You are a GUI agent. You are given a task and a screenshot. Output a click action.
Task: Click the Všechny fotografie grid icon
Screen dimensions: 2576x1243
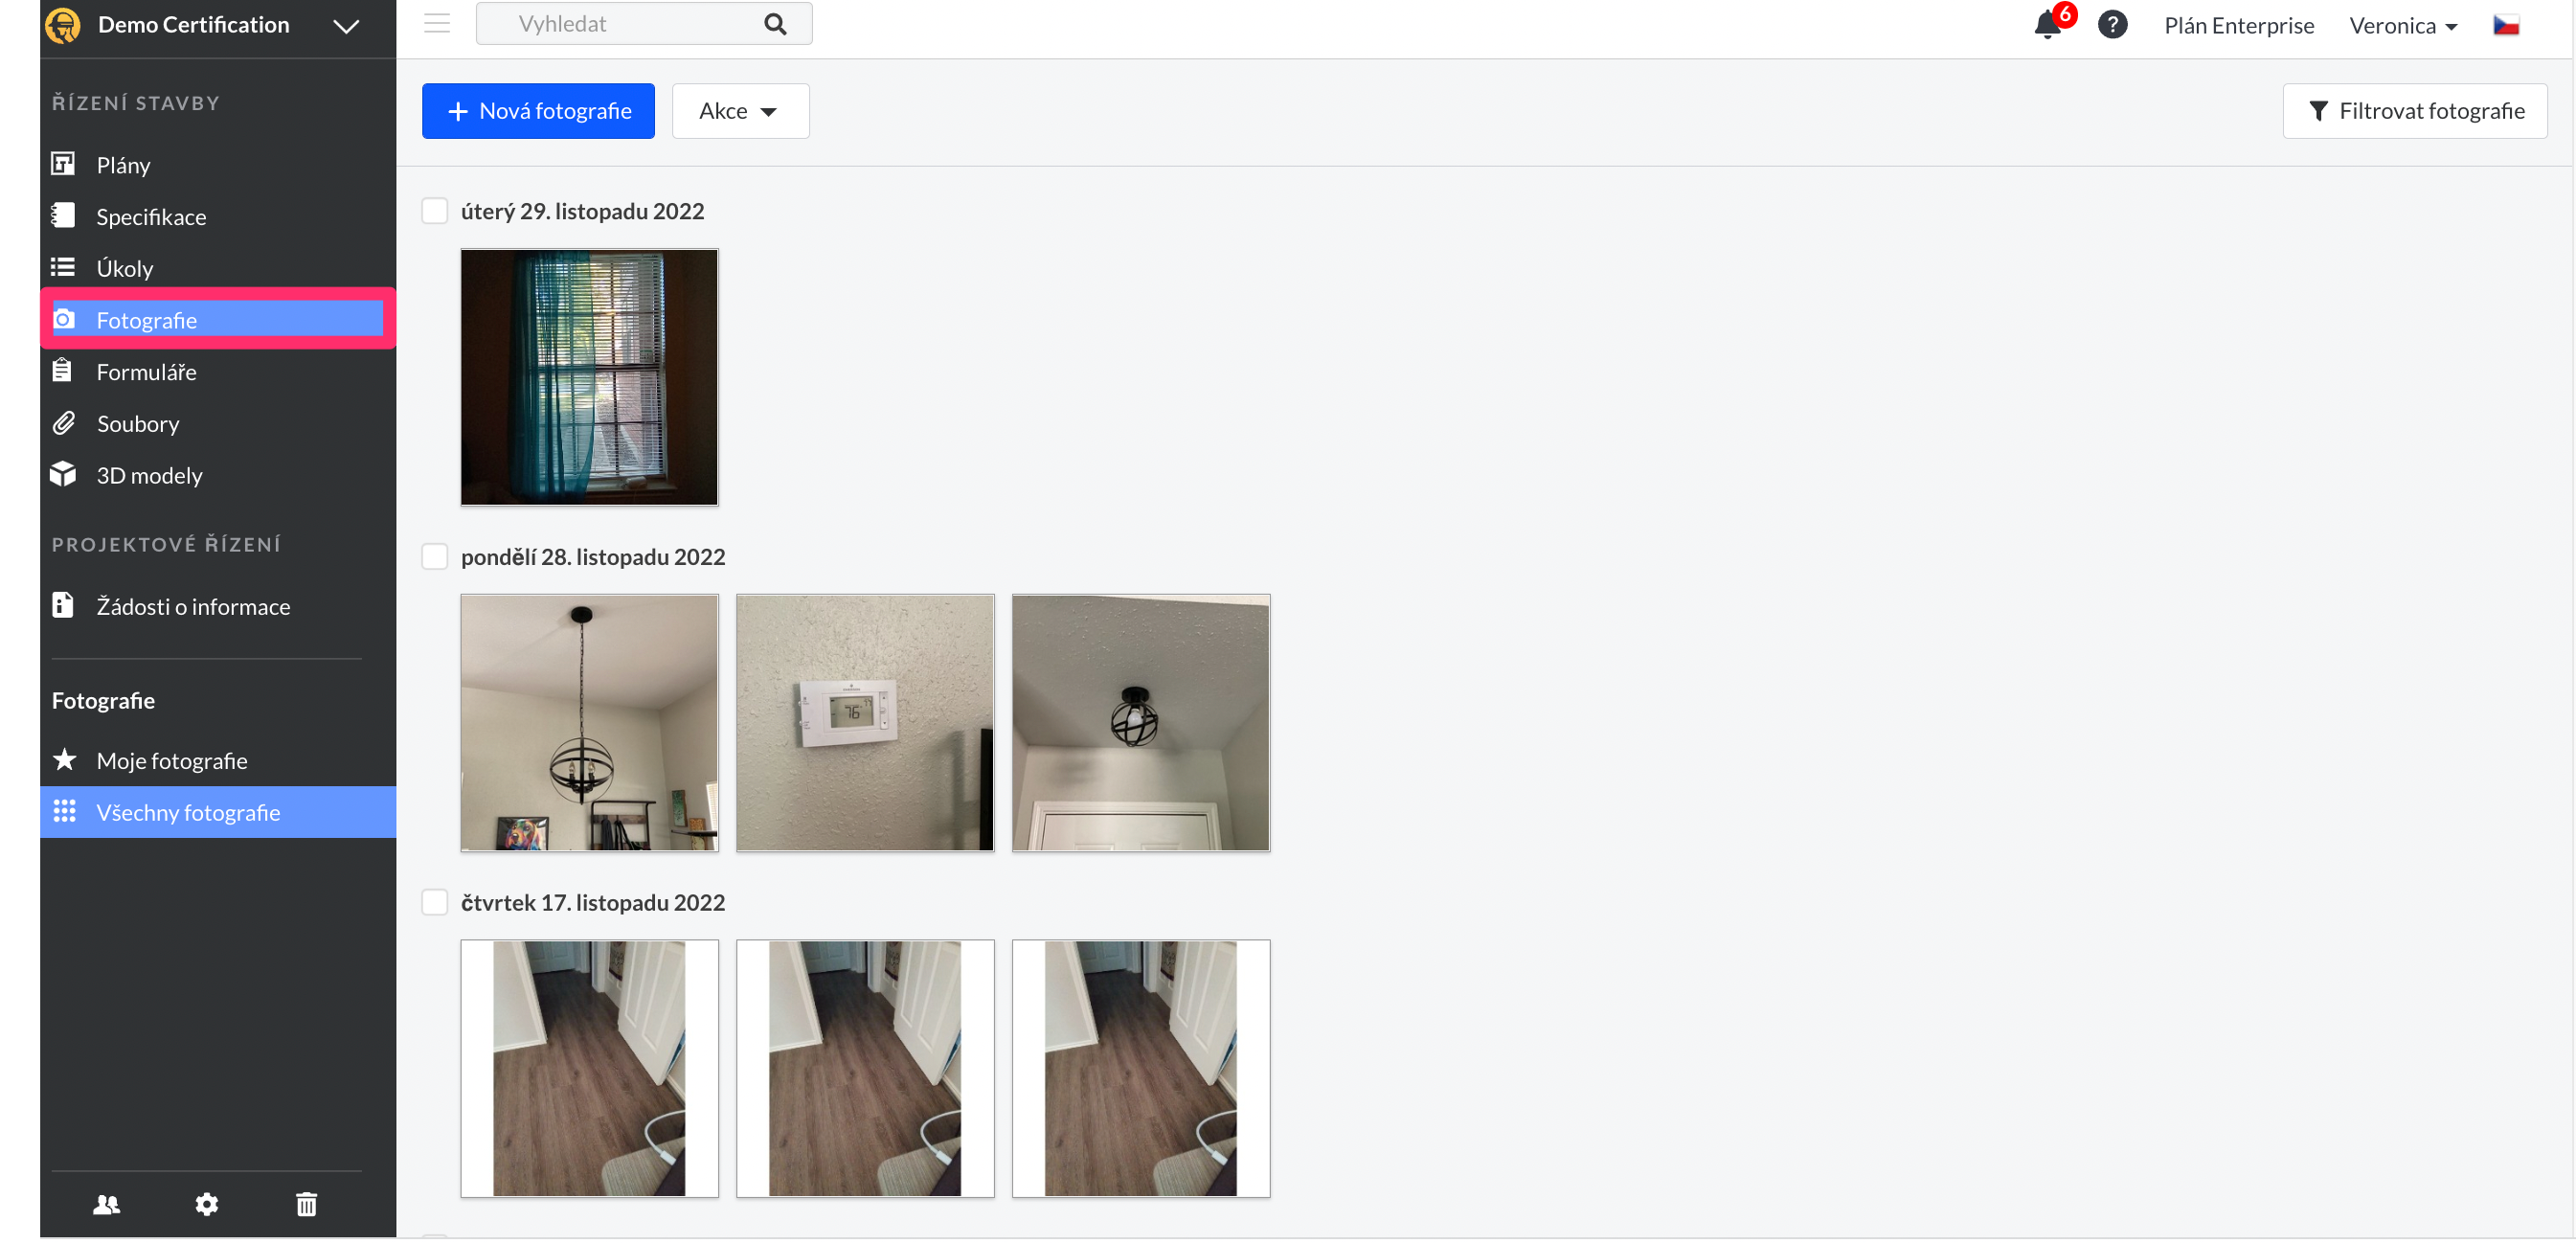click(x=65, y=812)
